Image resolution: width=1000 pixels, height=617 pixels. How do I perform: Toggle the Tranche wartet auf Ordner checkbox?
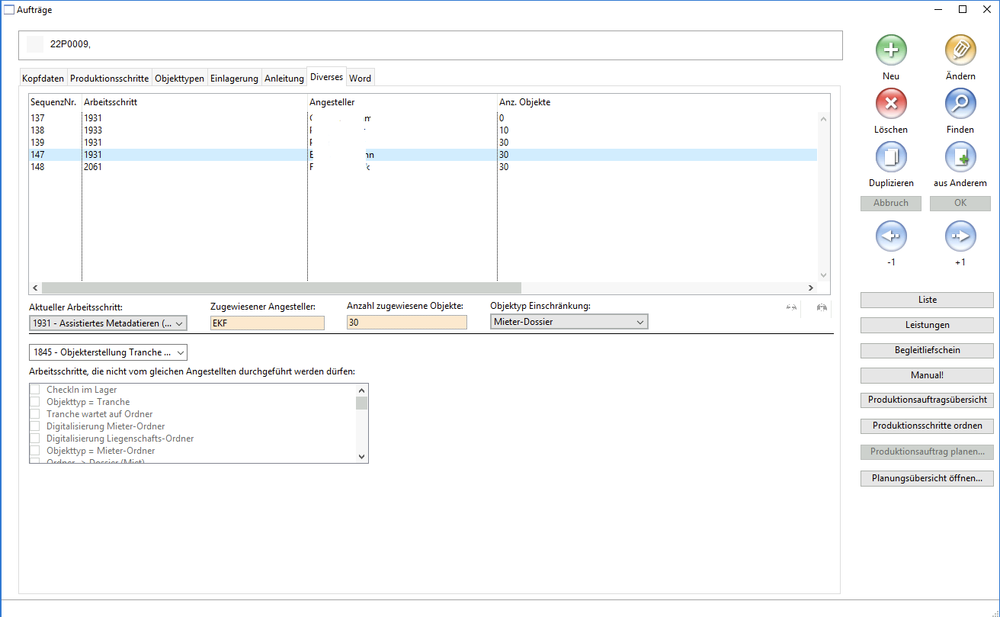36,414
